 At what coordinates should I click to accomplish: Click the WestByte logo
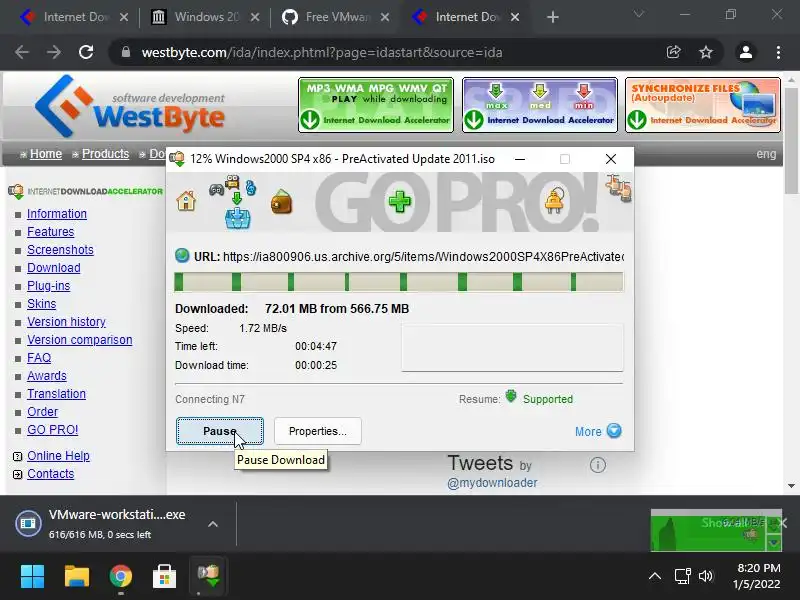point(130,106)
